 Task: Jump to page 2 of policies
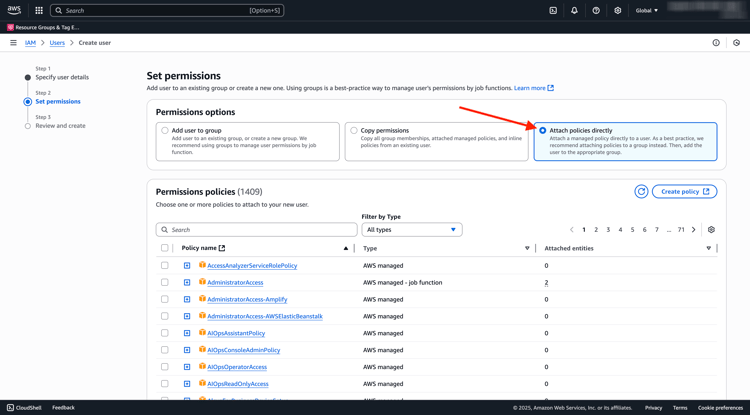click(596, 229)
